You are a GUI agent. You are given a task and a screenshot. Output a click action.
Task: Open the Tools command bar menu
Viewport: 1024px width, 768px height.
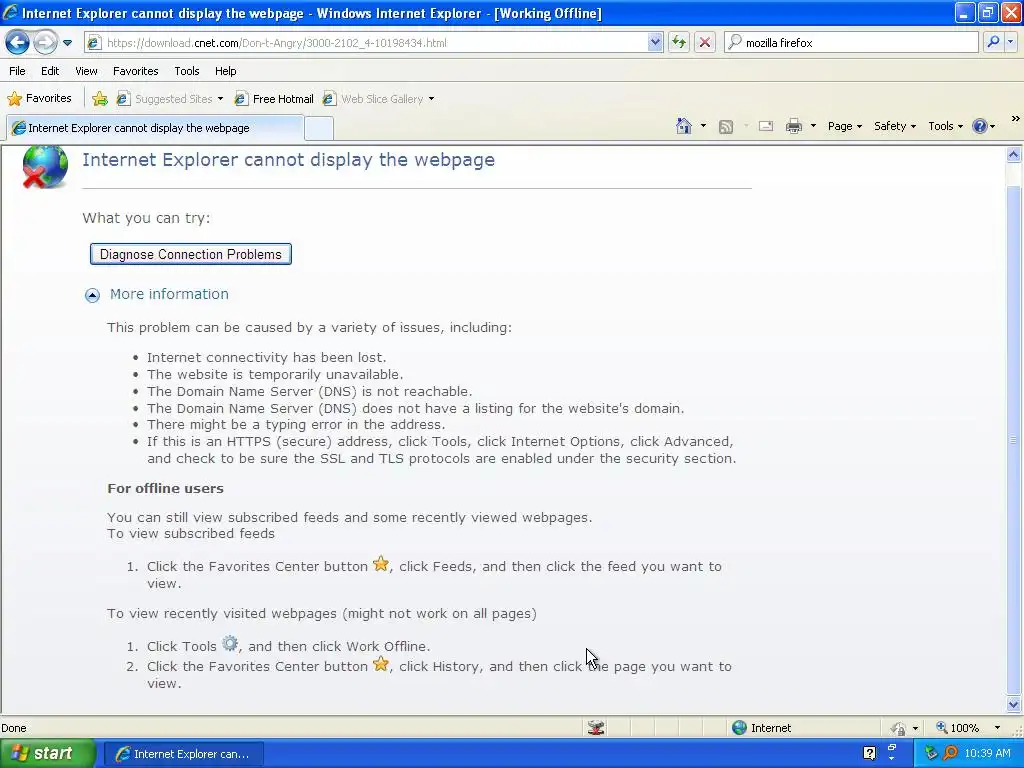[x=946, y=126]
